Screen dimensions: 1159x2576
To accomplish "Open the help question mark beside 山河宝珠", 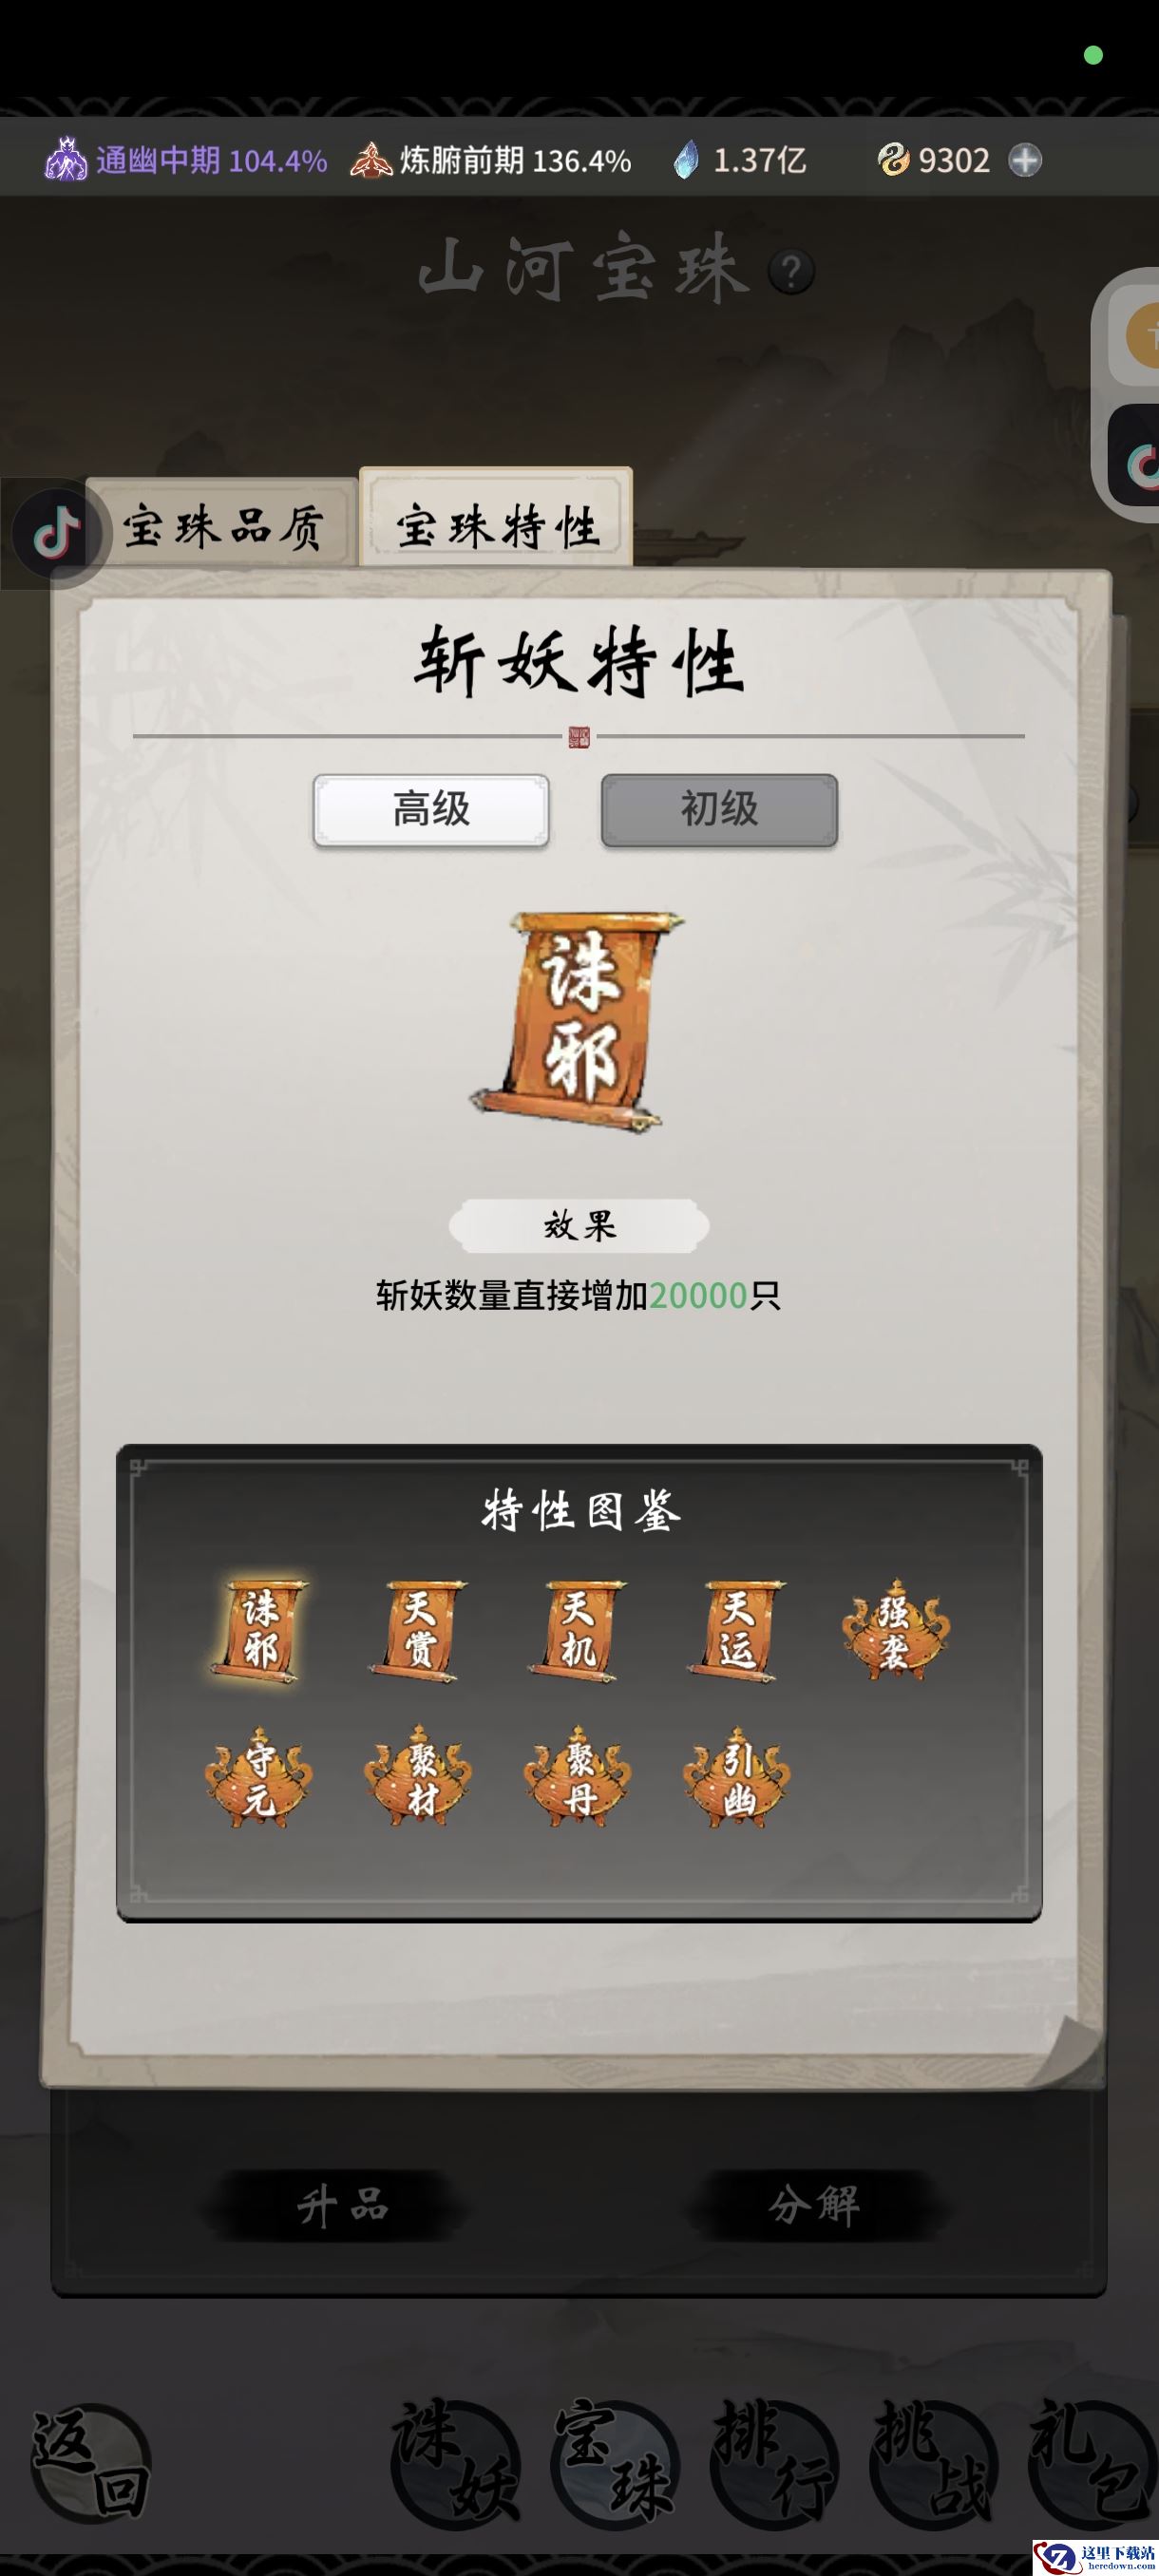I will [x=791, y=271].
